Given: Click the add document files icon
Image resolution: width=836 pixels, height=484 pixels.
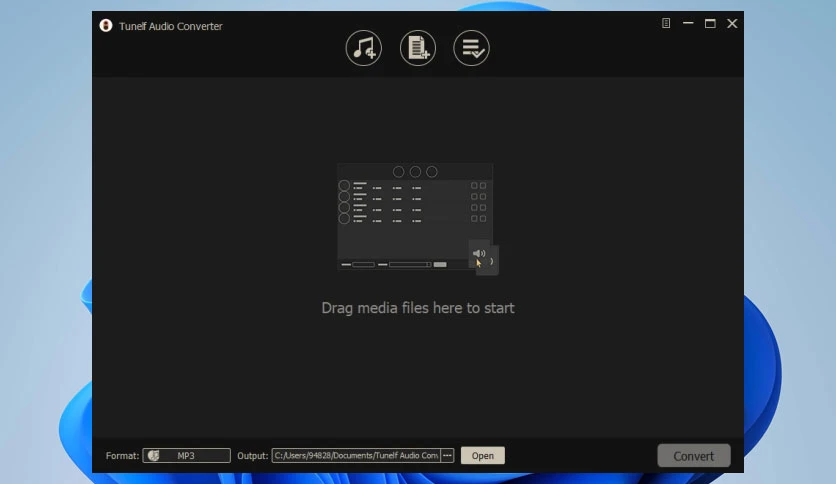Looking at the screenshot, I should pos(417,48).
